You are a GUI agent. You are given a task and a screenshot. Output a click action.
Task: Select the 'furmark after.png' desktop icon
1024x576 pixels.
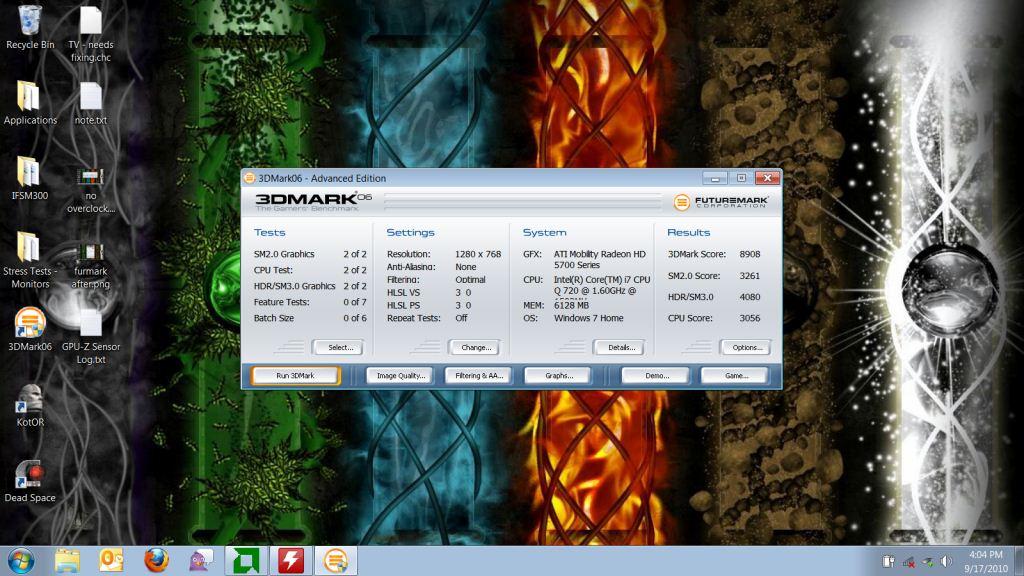point(91,265)
